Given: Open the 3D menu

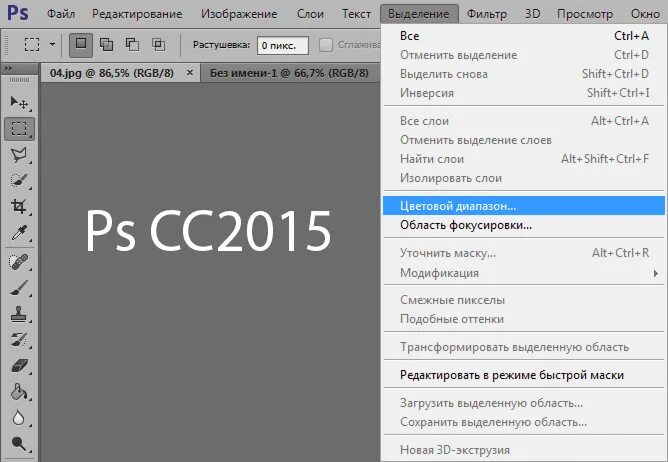Looking at the screenshot, I should click(533, 14).
